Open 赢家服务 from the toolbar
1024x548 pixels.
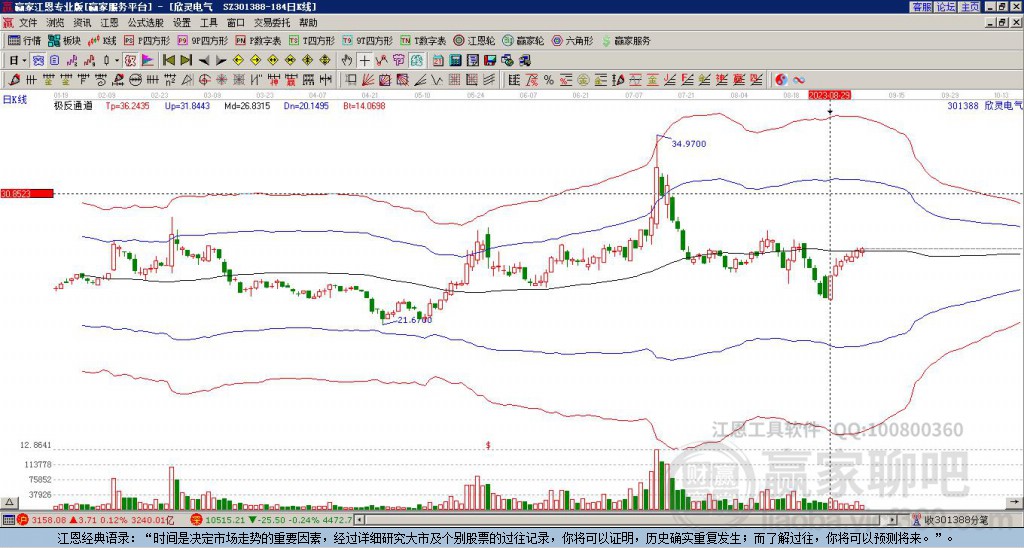626,41
